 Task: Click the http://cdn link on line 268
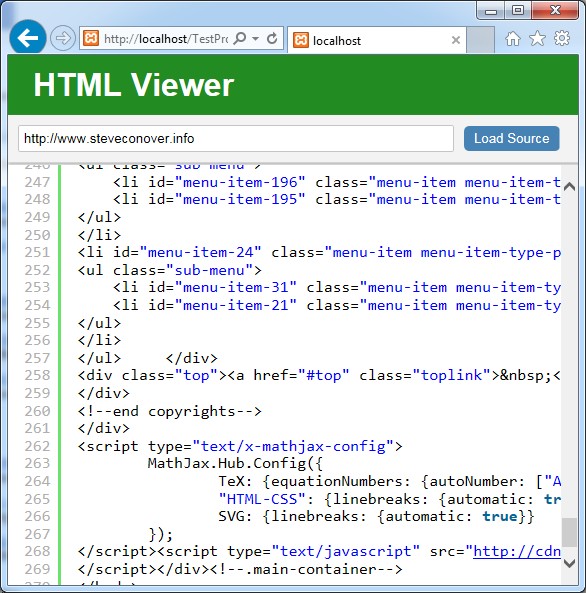point(517,551)
